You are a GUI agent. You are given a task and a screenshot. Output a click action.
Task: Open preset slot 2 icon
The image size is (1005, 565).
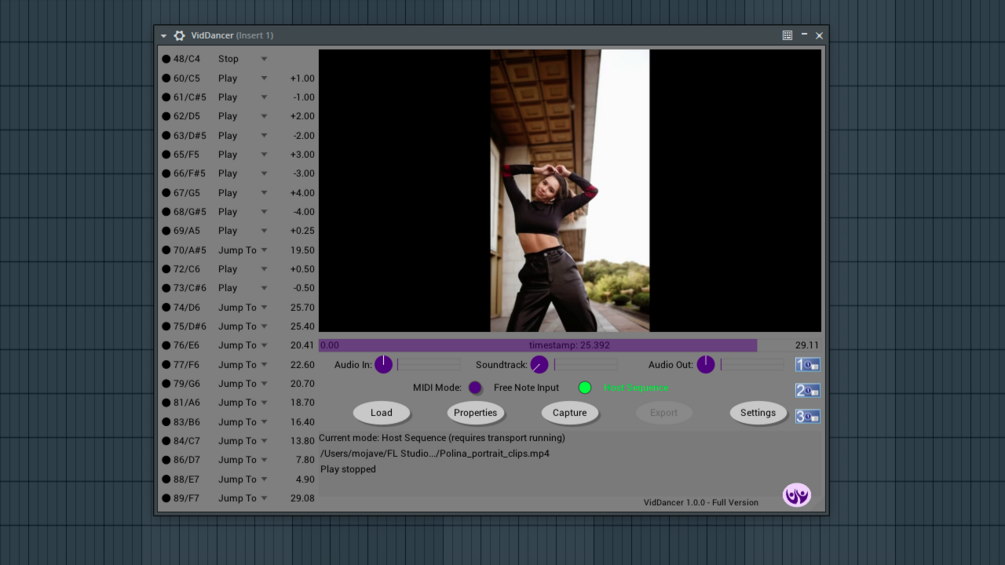click(807, 390)
